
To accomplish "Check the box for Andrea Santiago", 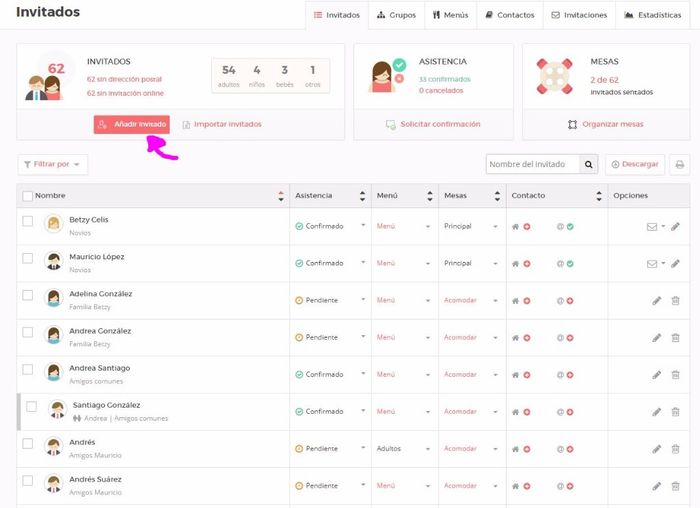I will 28,369.
